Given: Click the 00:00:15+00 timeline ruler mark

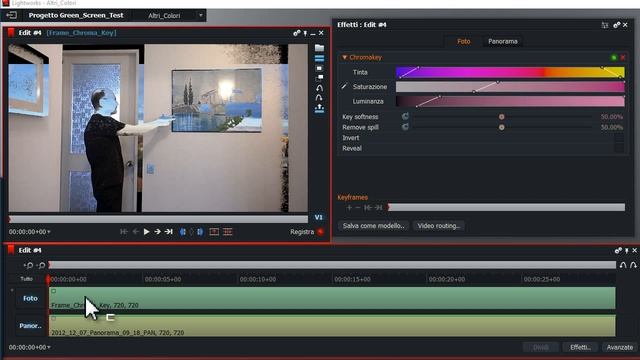Looking at the screenshot, I should [x=352, y=279].
